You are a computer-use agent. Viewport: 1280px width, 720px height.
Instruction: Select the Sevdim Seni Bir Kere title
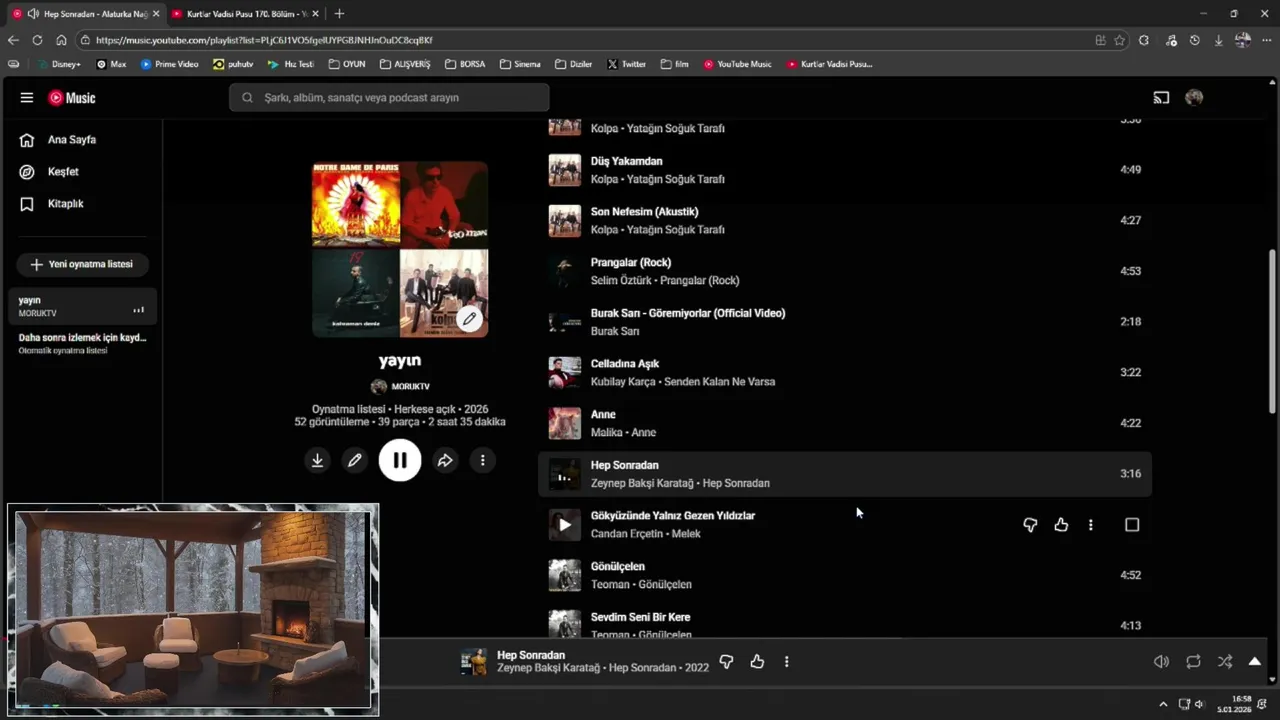640,617
